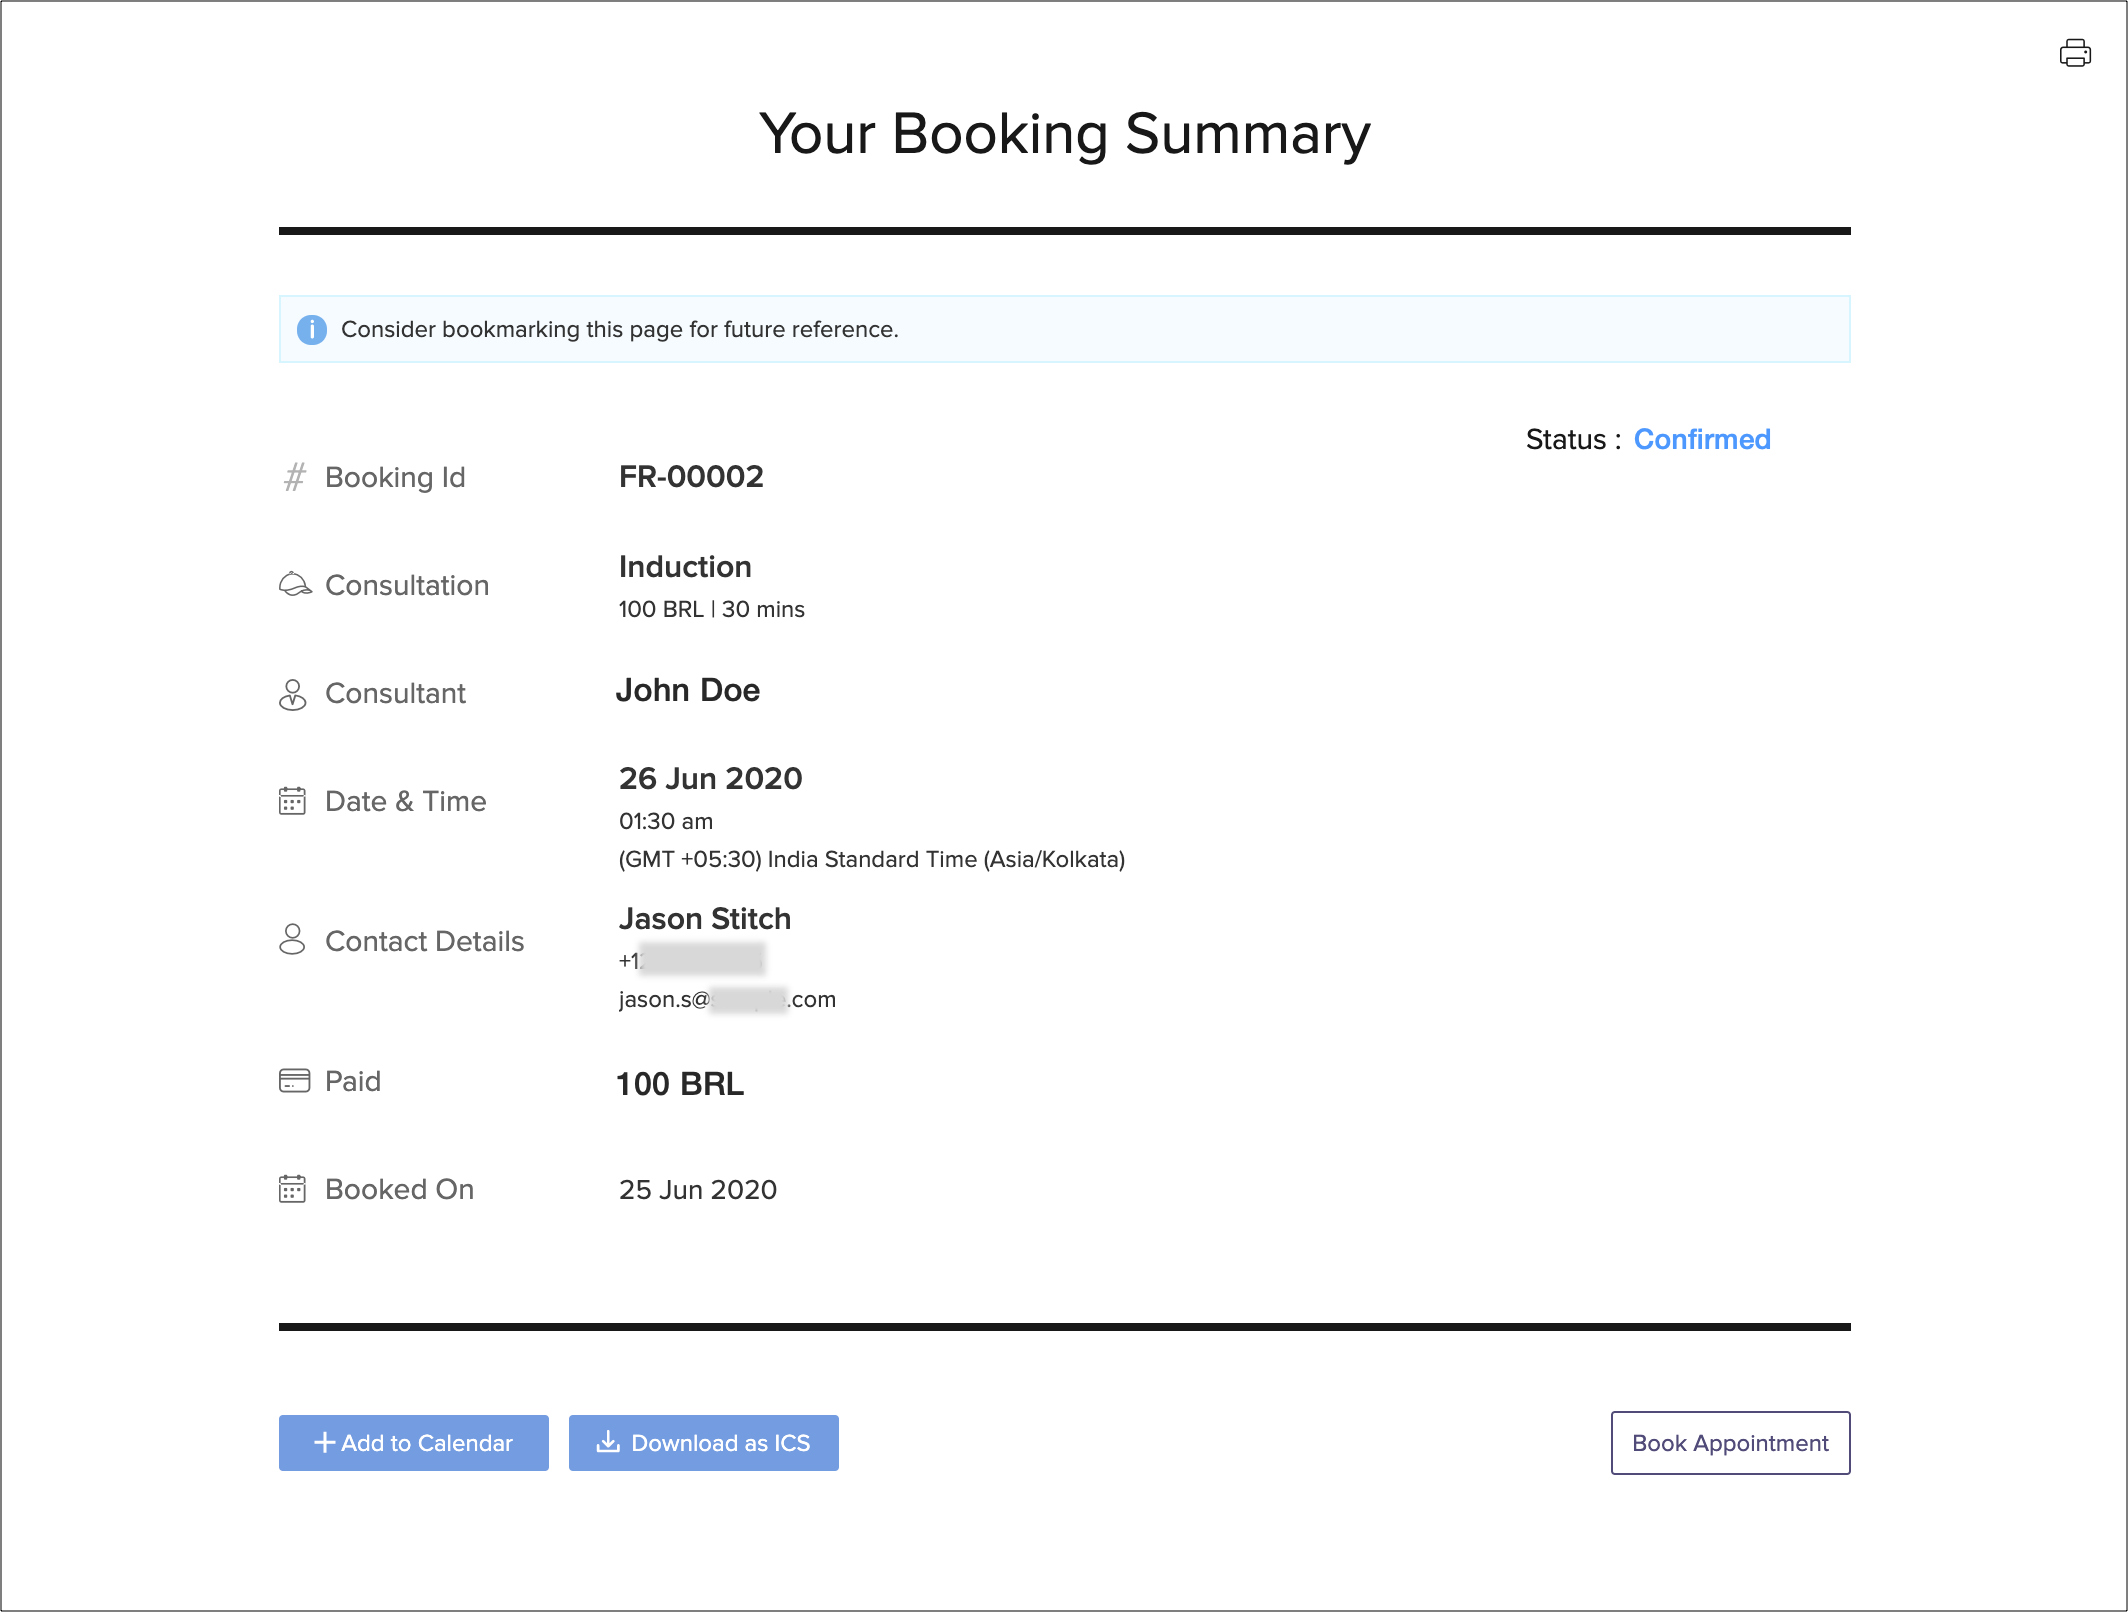Click the consultant name John Doe
Viewport: 2128px width, 1612px height.
point(687,690)
